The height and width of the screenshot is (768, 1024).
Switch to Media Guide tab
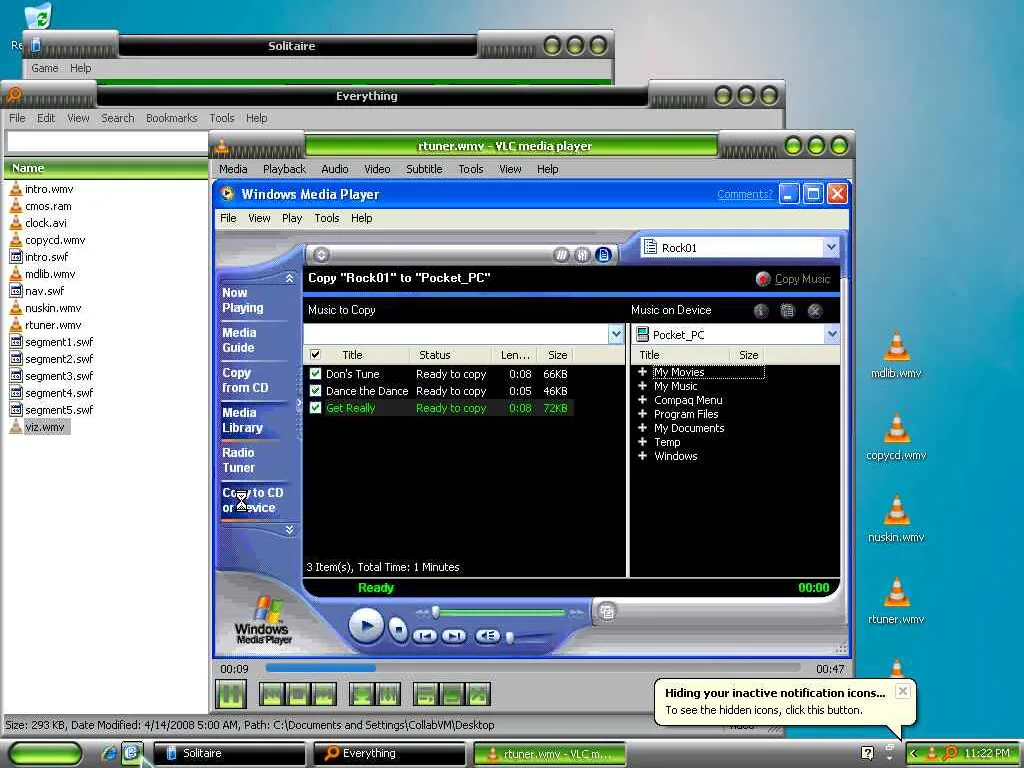239,340
